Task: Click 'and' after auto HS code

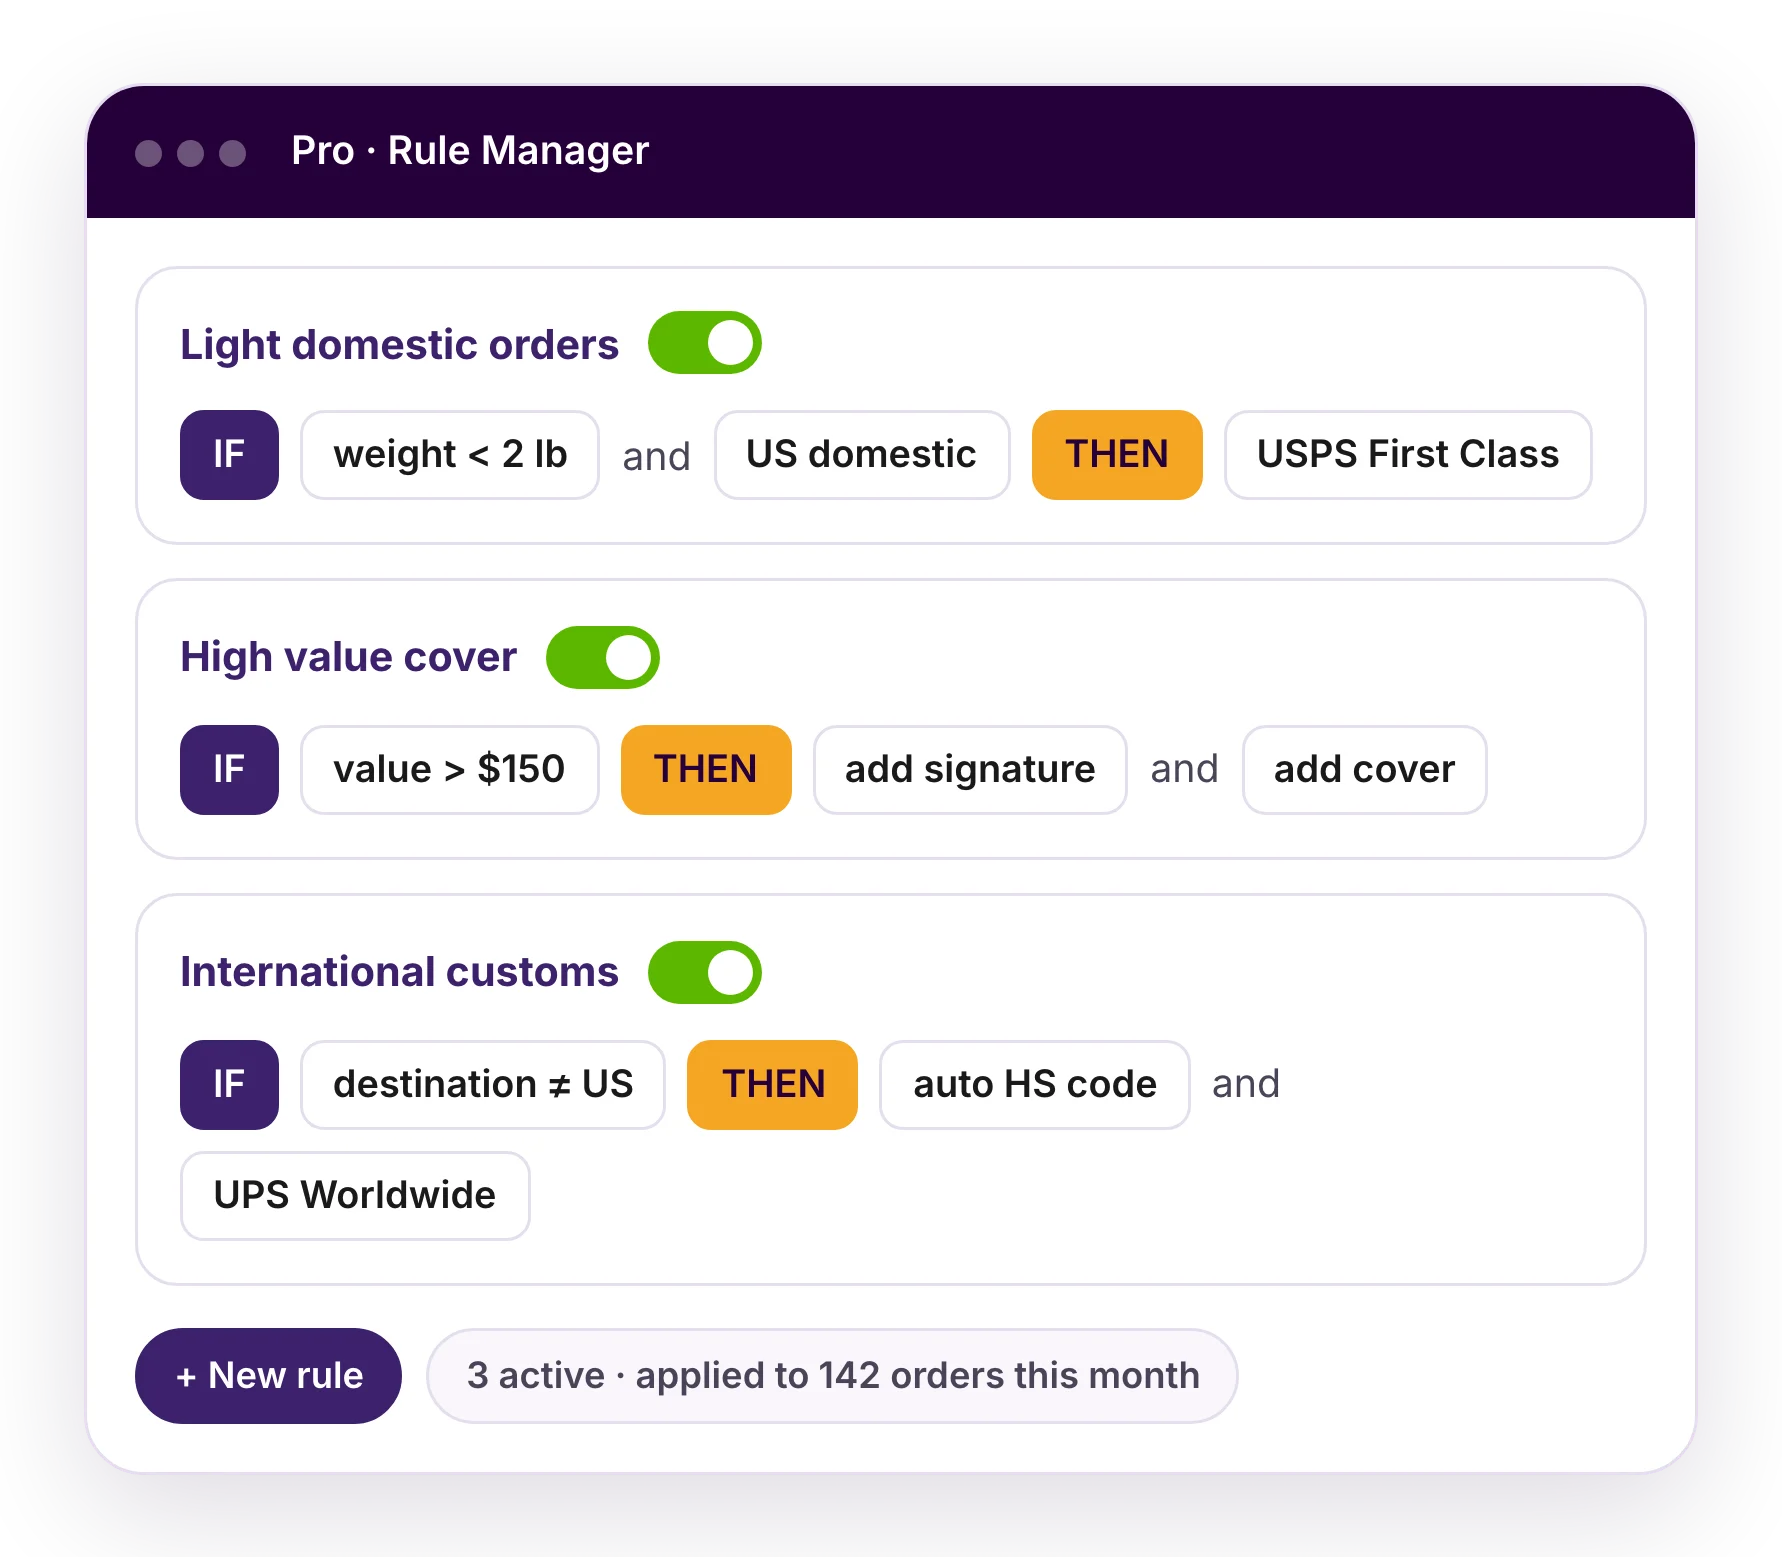Action: [1245, 1085]
